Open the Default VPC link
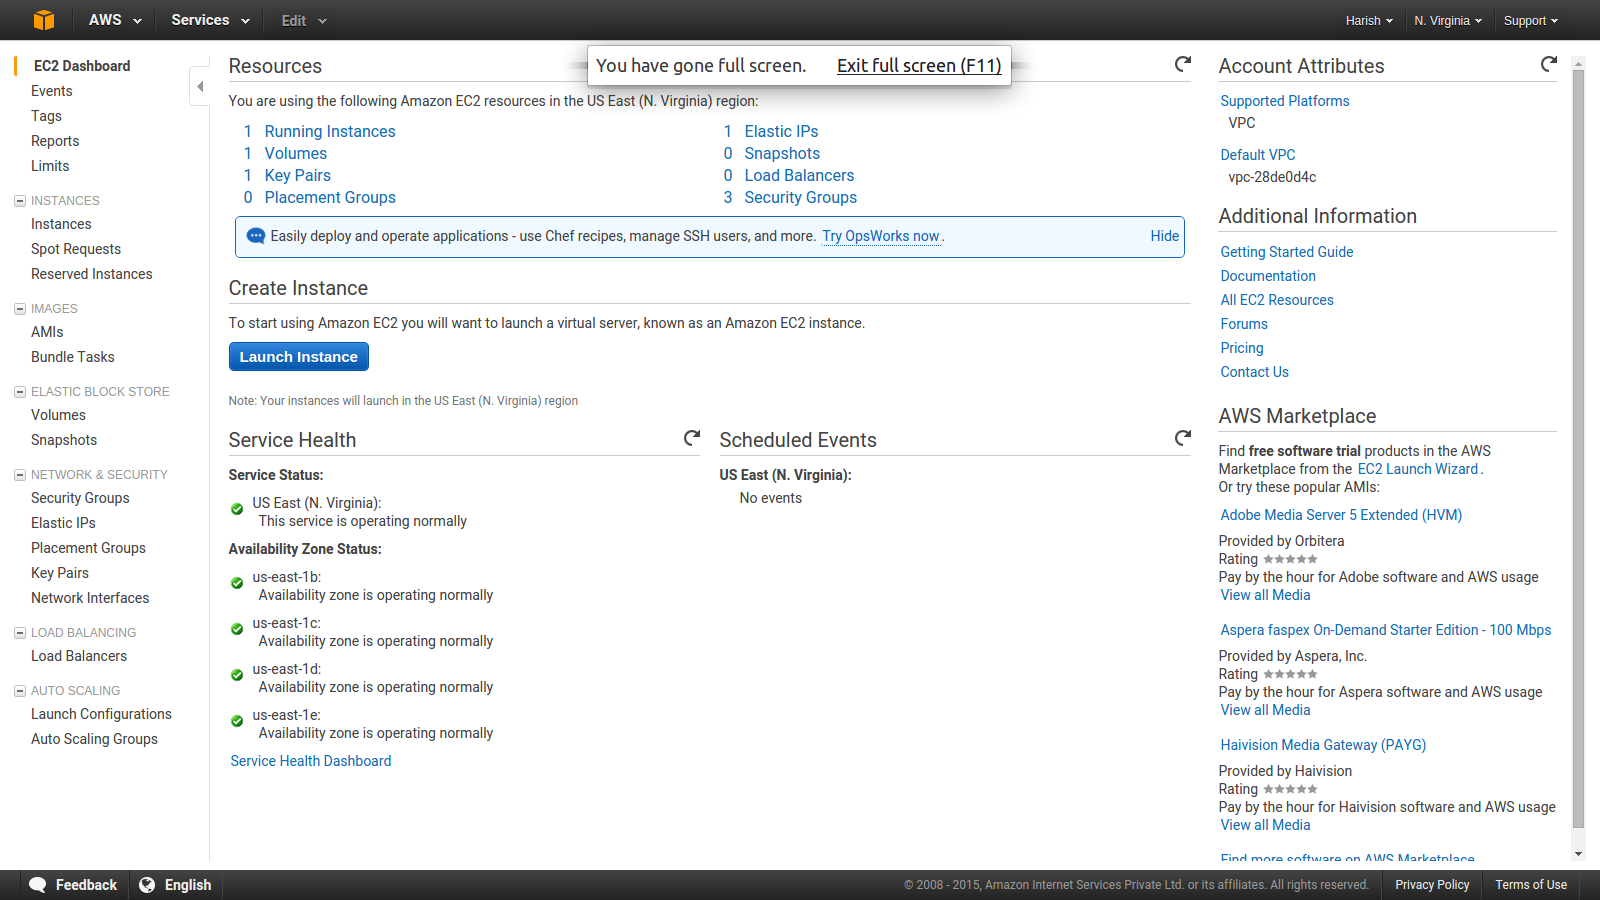Viewport: 1600px width, 900px height. 1258,155
